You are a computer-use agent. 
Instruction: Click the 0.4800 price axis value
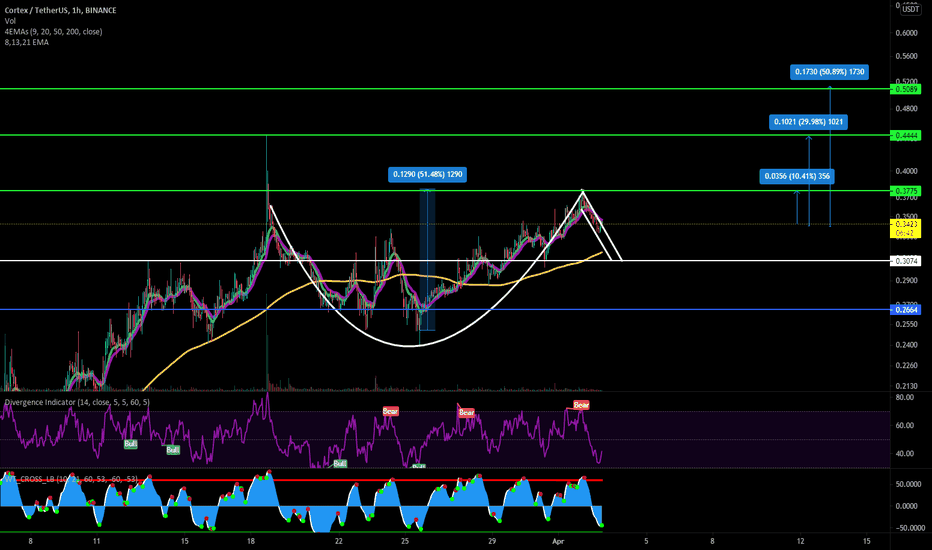coord(906,109)
